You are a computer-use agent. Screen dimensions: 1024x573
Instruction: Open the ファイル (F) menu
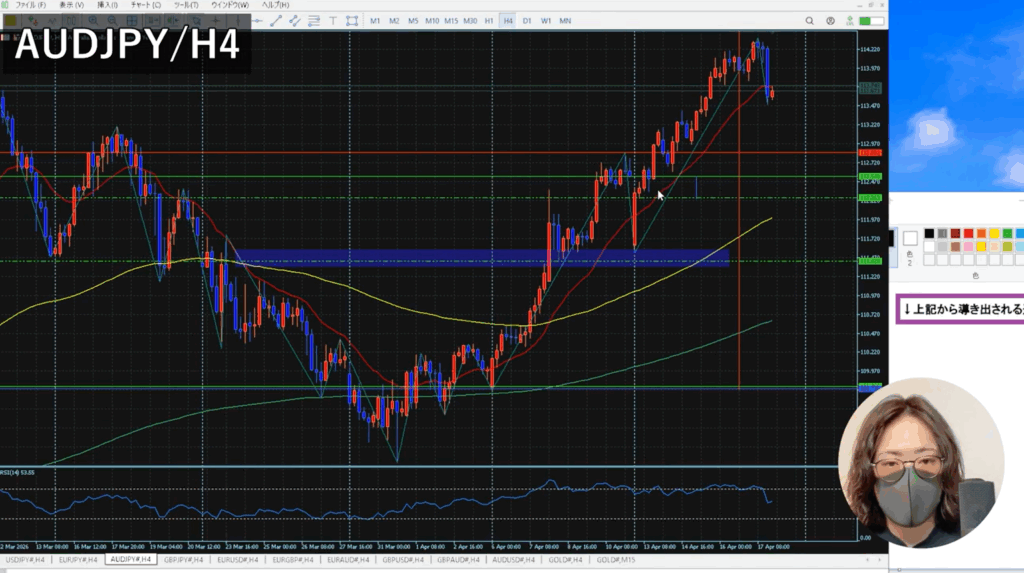click(31, 5)
